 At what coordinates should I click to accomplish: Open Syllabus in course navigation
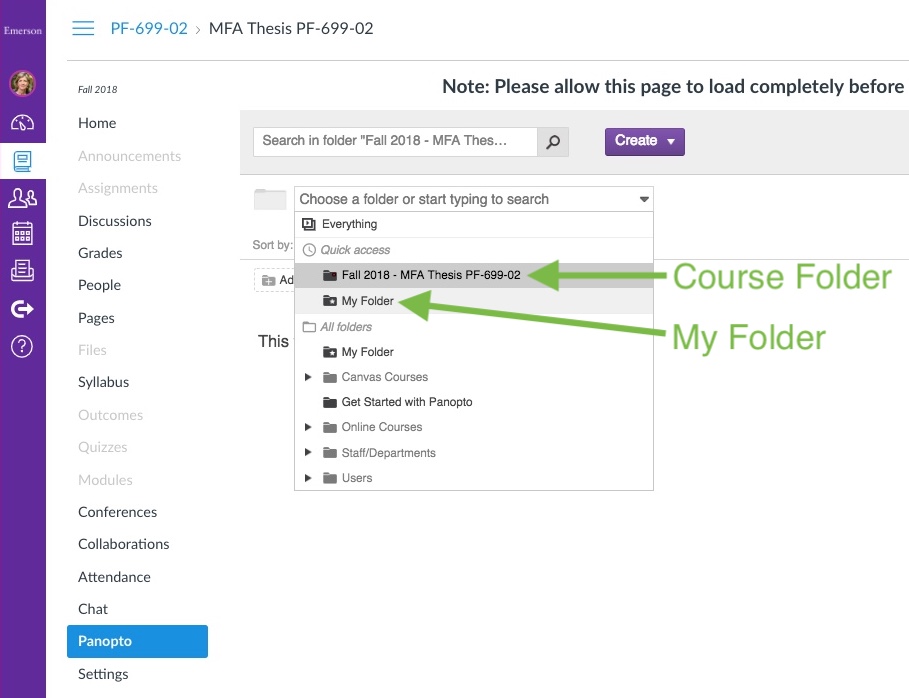click(x=103, y=382)
